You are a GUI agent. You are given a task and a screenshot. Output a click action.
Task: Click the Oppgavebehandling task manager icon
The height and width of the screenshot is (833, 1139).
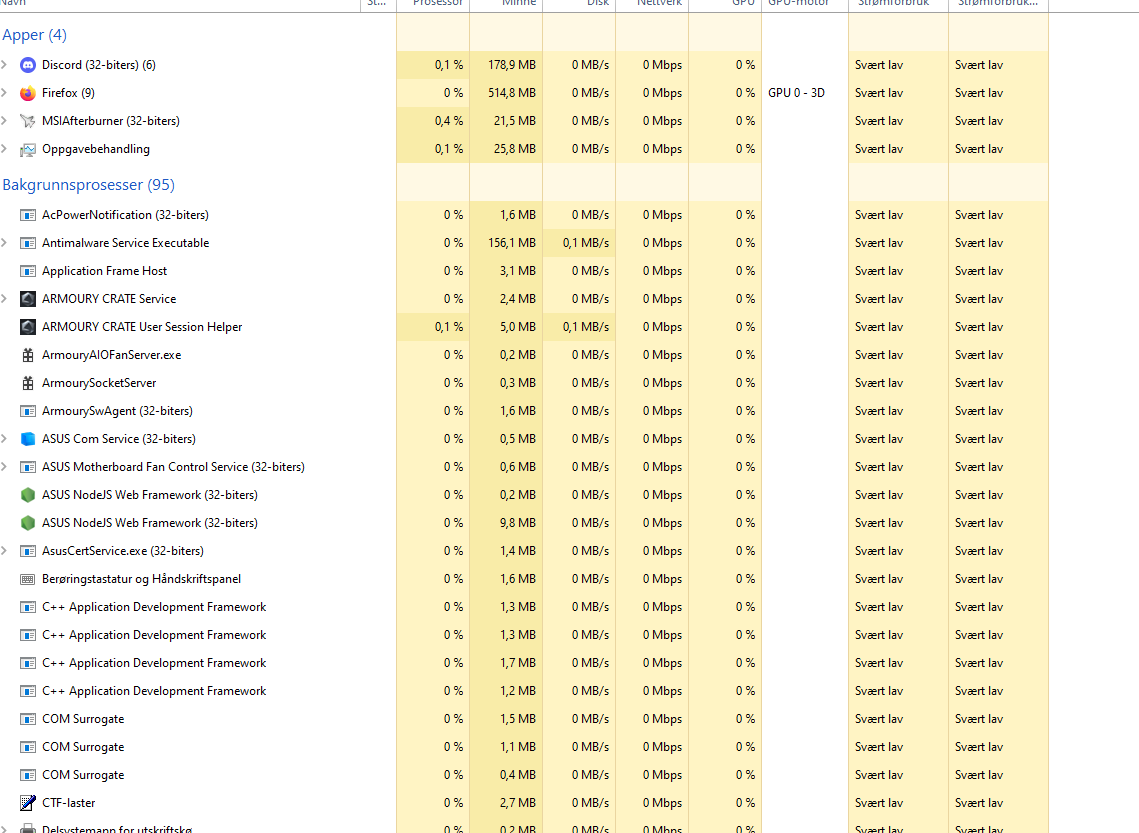pos(28,150)
